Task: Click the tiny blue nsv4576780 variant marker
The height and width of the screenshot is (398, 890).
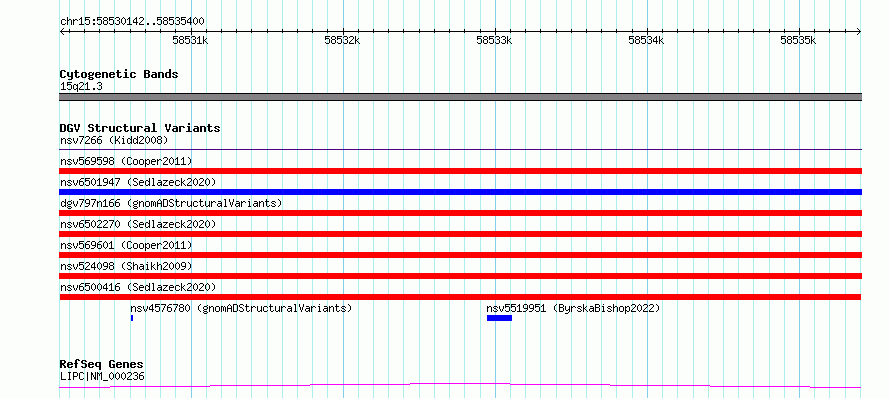Action: [132, 318]
